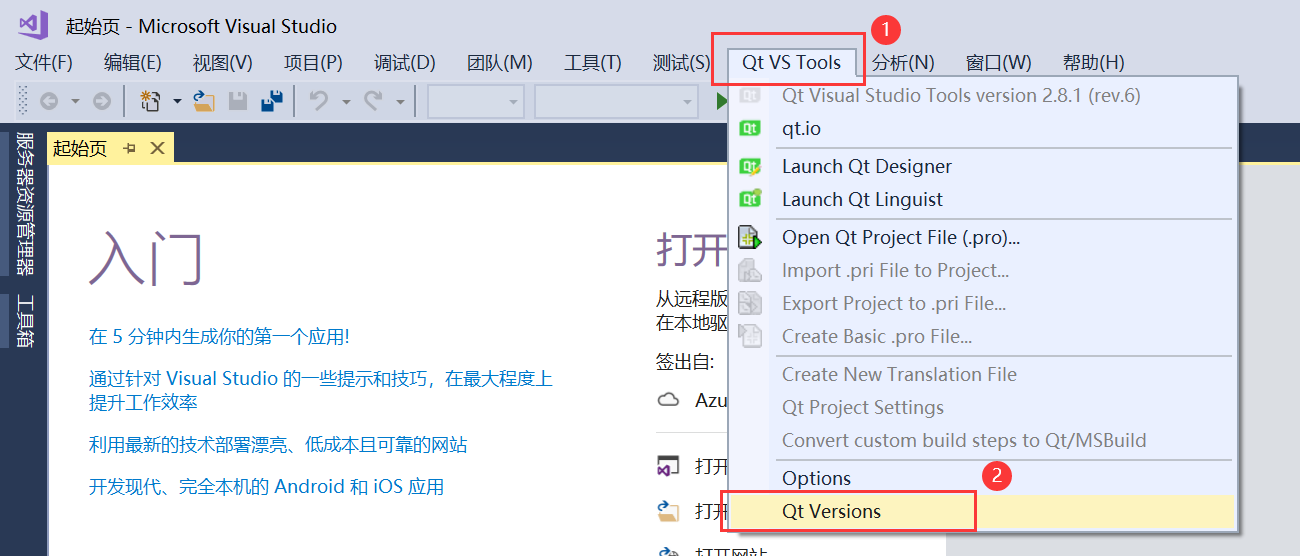The width and height of the screenshot is (1300, 556).
Task: Select Create Basic .pro File...
Action: (x=982, y=337)
